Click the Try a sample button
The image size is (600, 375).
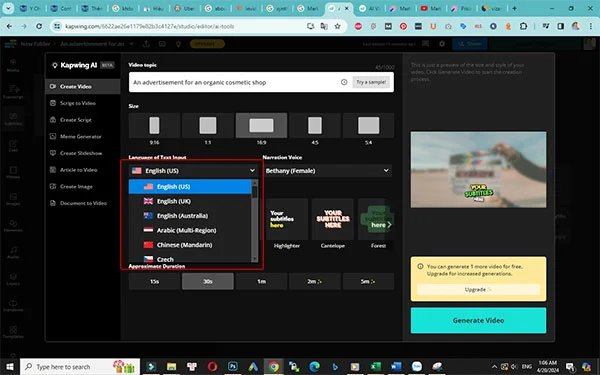371,82
